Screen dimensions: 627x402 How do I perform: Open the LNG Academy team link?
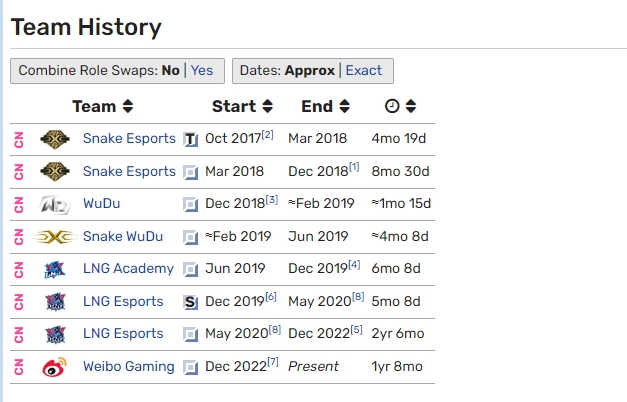click(x=128, y=268)
